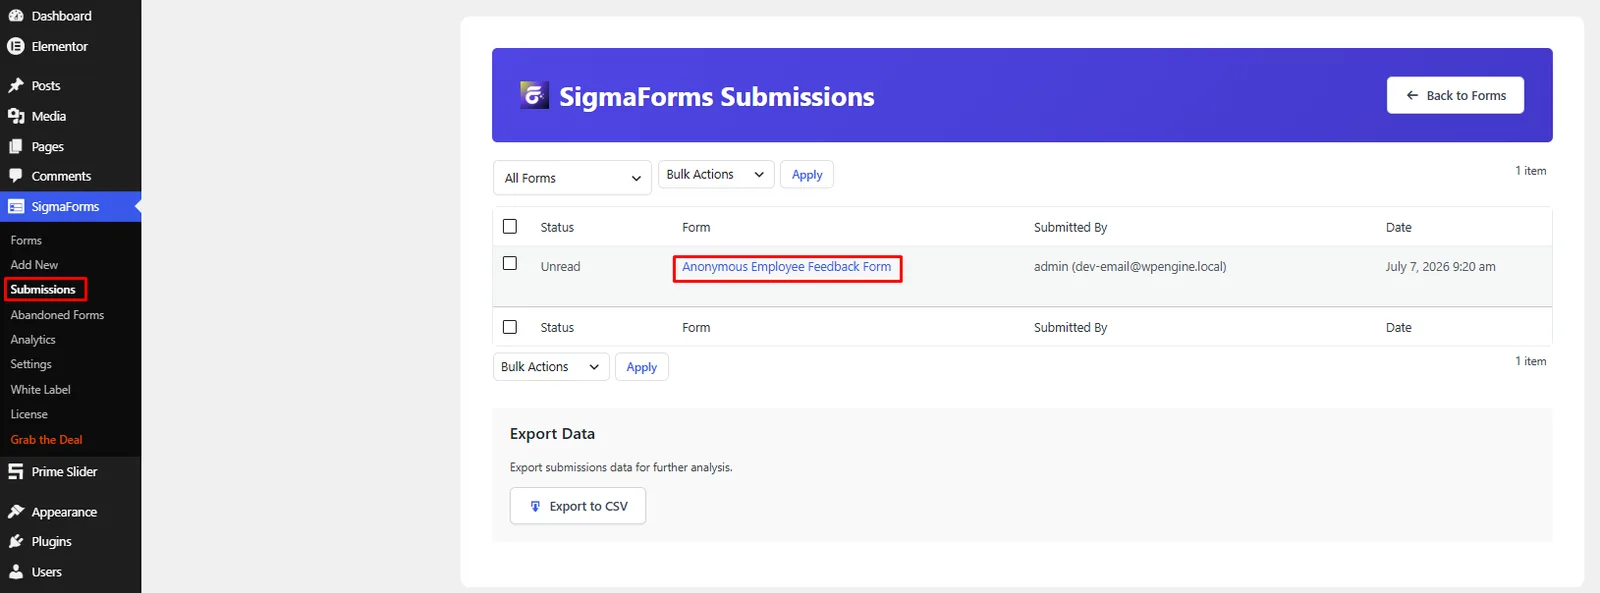Click the Grab the Deal link
The width and height of the screenshot is (1600, 593).
tap(46, 440)
